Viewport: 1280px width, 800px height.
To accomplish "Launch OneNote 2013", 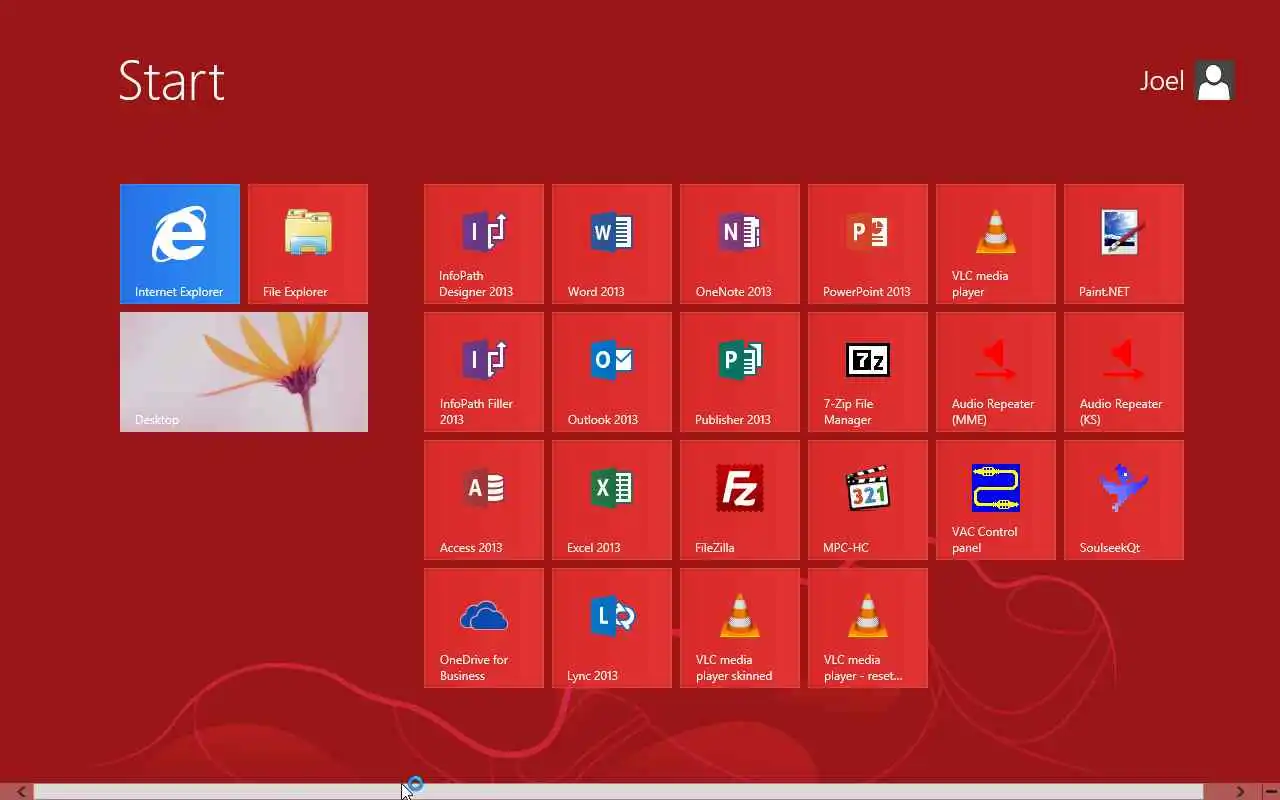I will (740, 244).
